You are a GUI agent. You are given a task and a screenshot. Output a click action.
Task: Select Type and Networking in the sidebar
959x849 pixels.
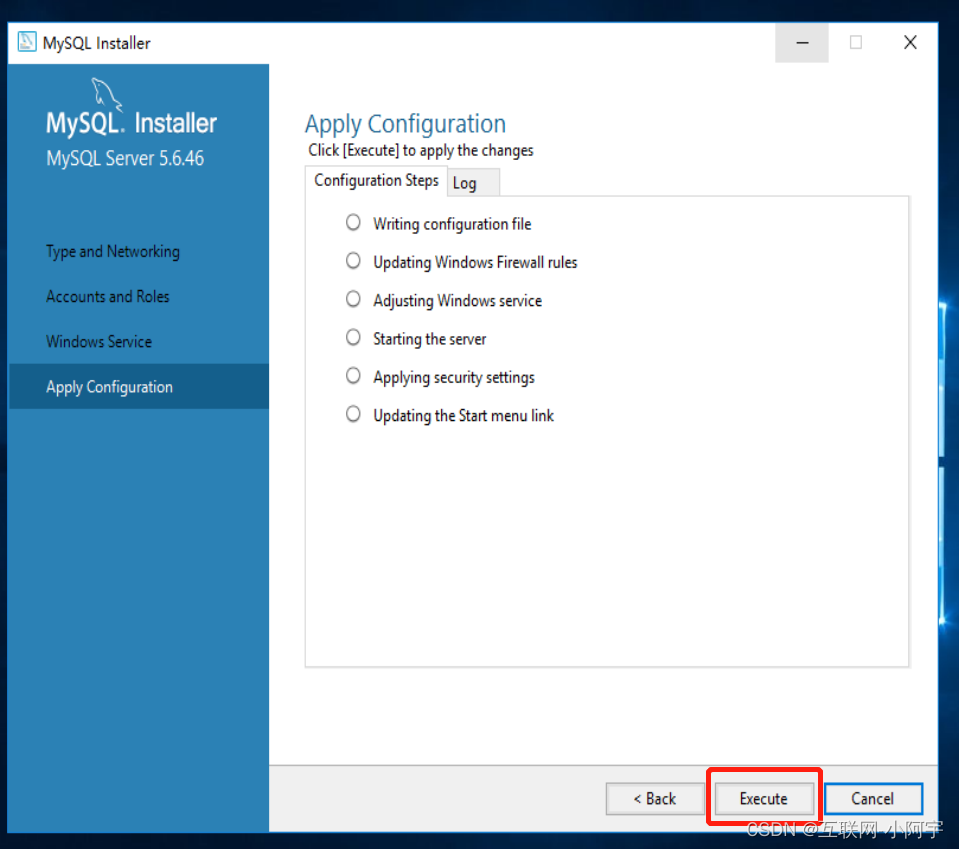(x=112, y=251)
